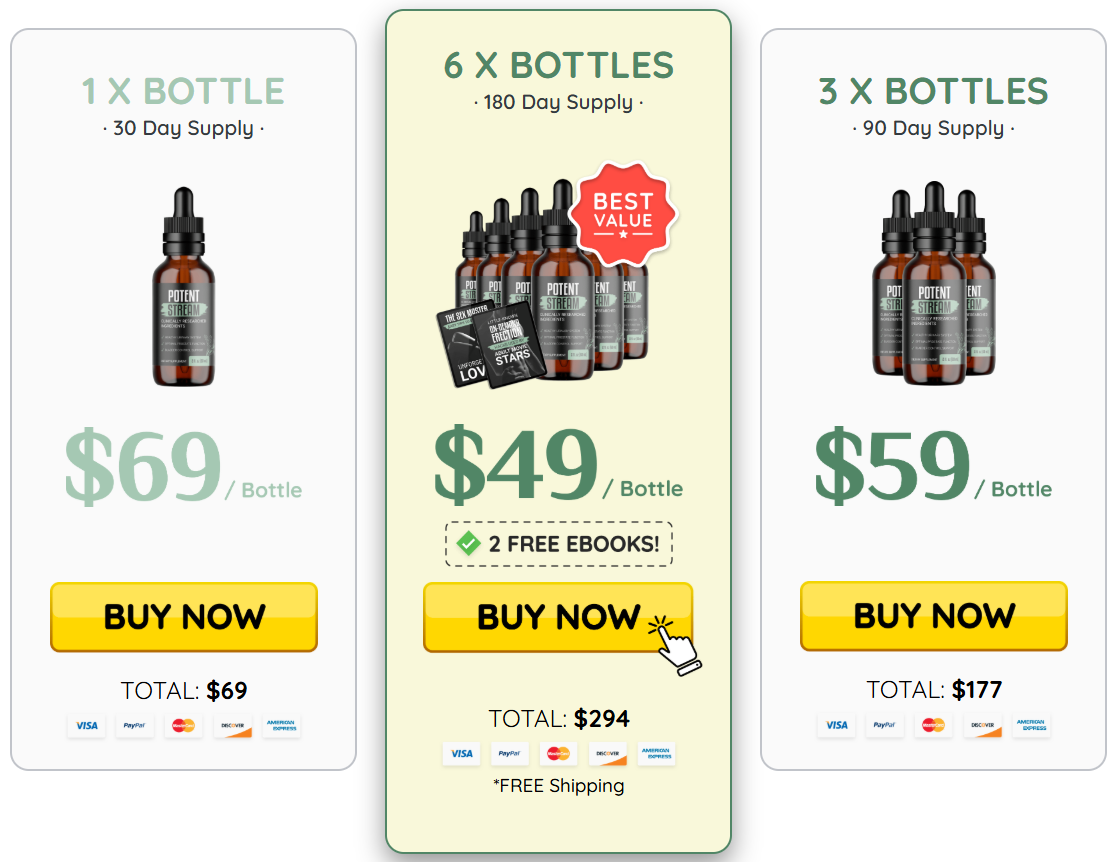This screenshot has width=1119, height=862.
Task: Click Buy Now for 1 bottle at $69
Action: point(184,617)
